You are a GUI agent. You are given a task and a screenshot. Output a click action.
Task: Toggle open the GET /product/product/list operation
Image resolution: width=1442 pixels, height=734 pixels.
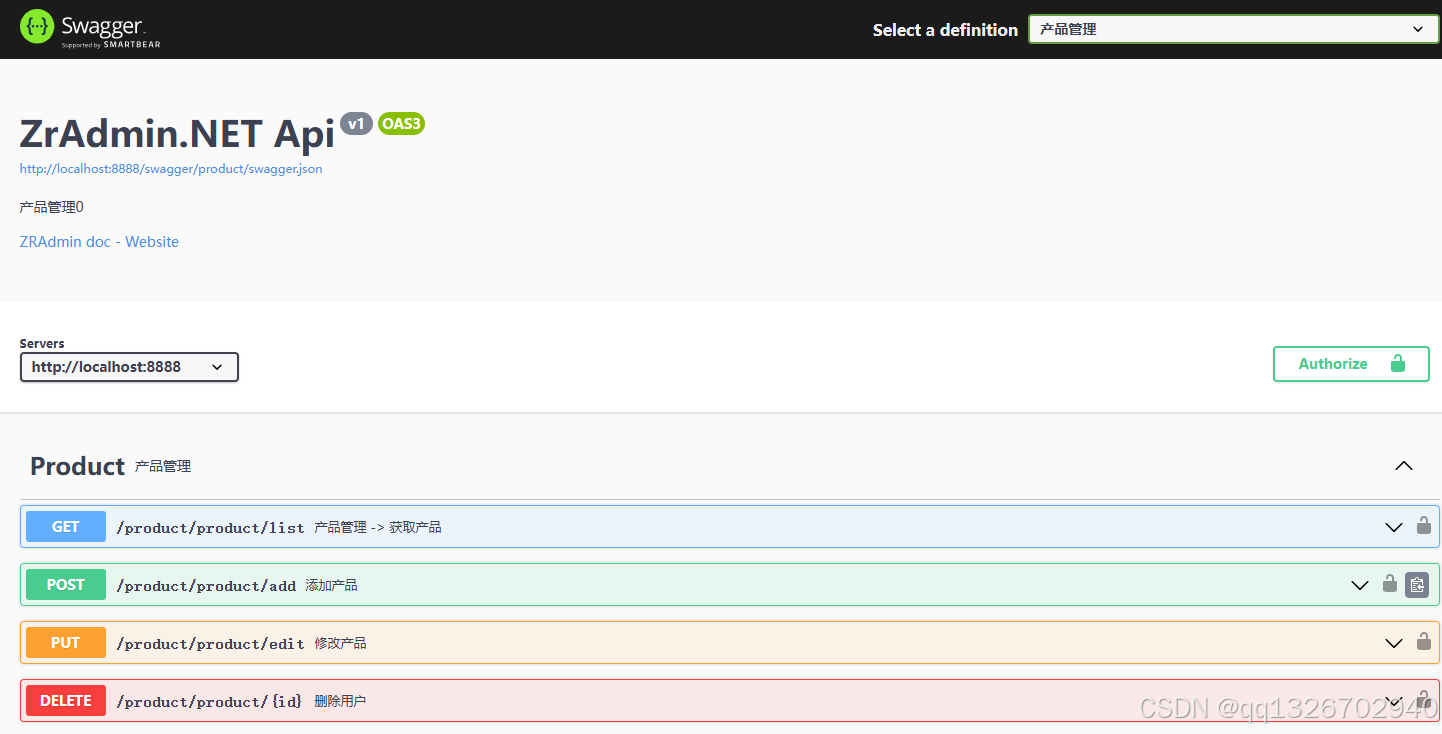(x=1393, y=527)
